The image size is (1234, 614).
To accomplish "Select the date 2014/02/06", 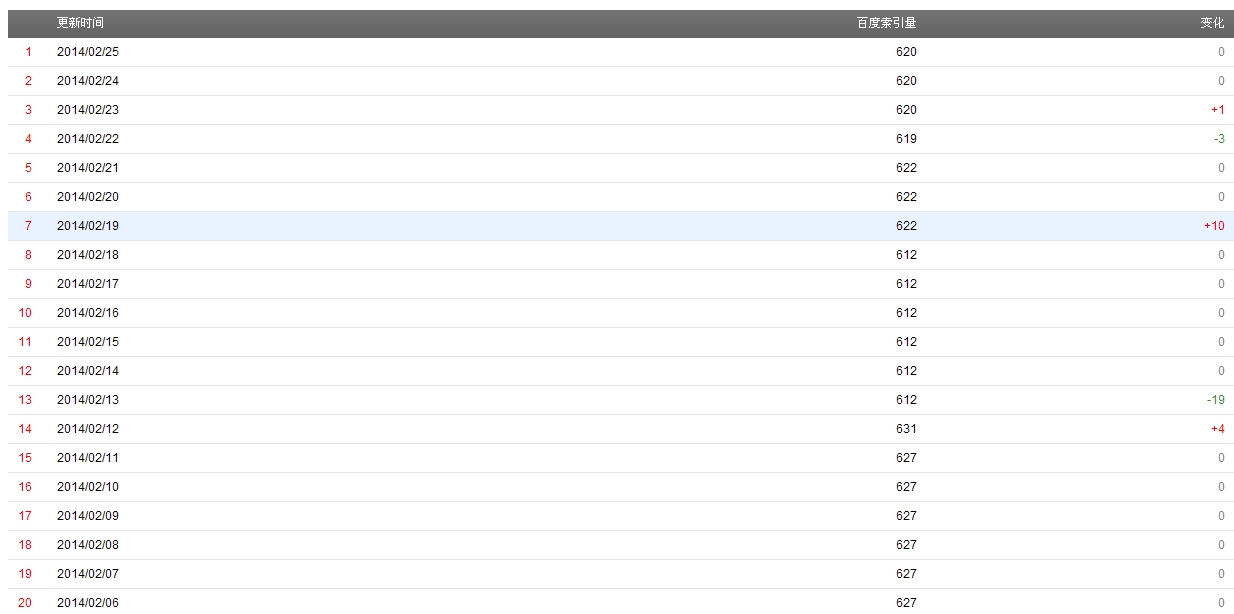I will (88, 603).
